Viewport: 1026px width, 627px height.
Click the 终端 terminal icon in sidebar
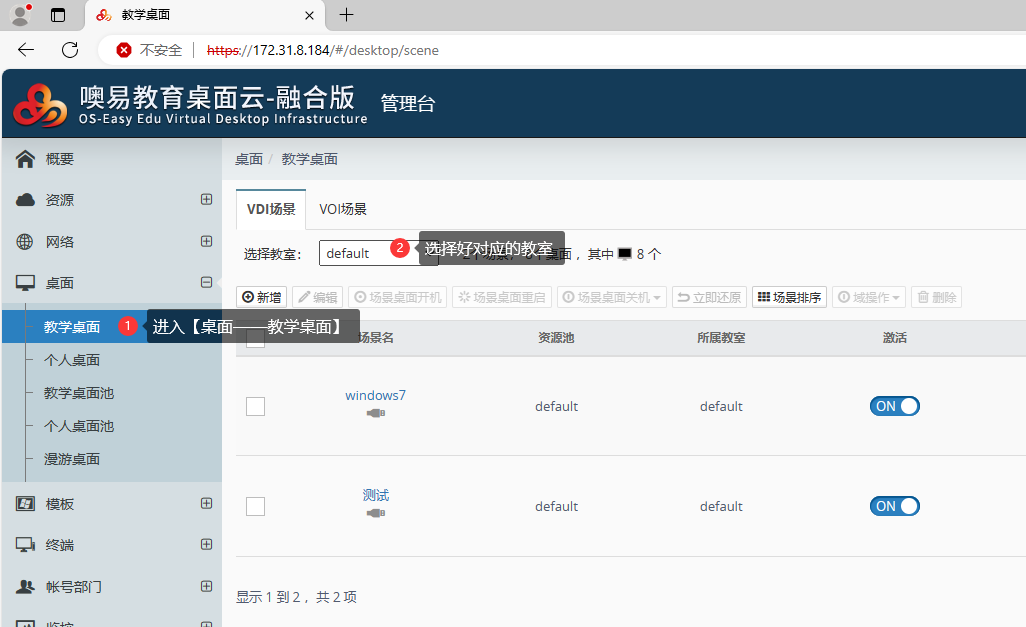pyautogui.click(x=26, y=545)
